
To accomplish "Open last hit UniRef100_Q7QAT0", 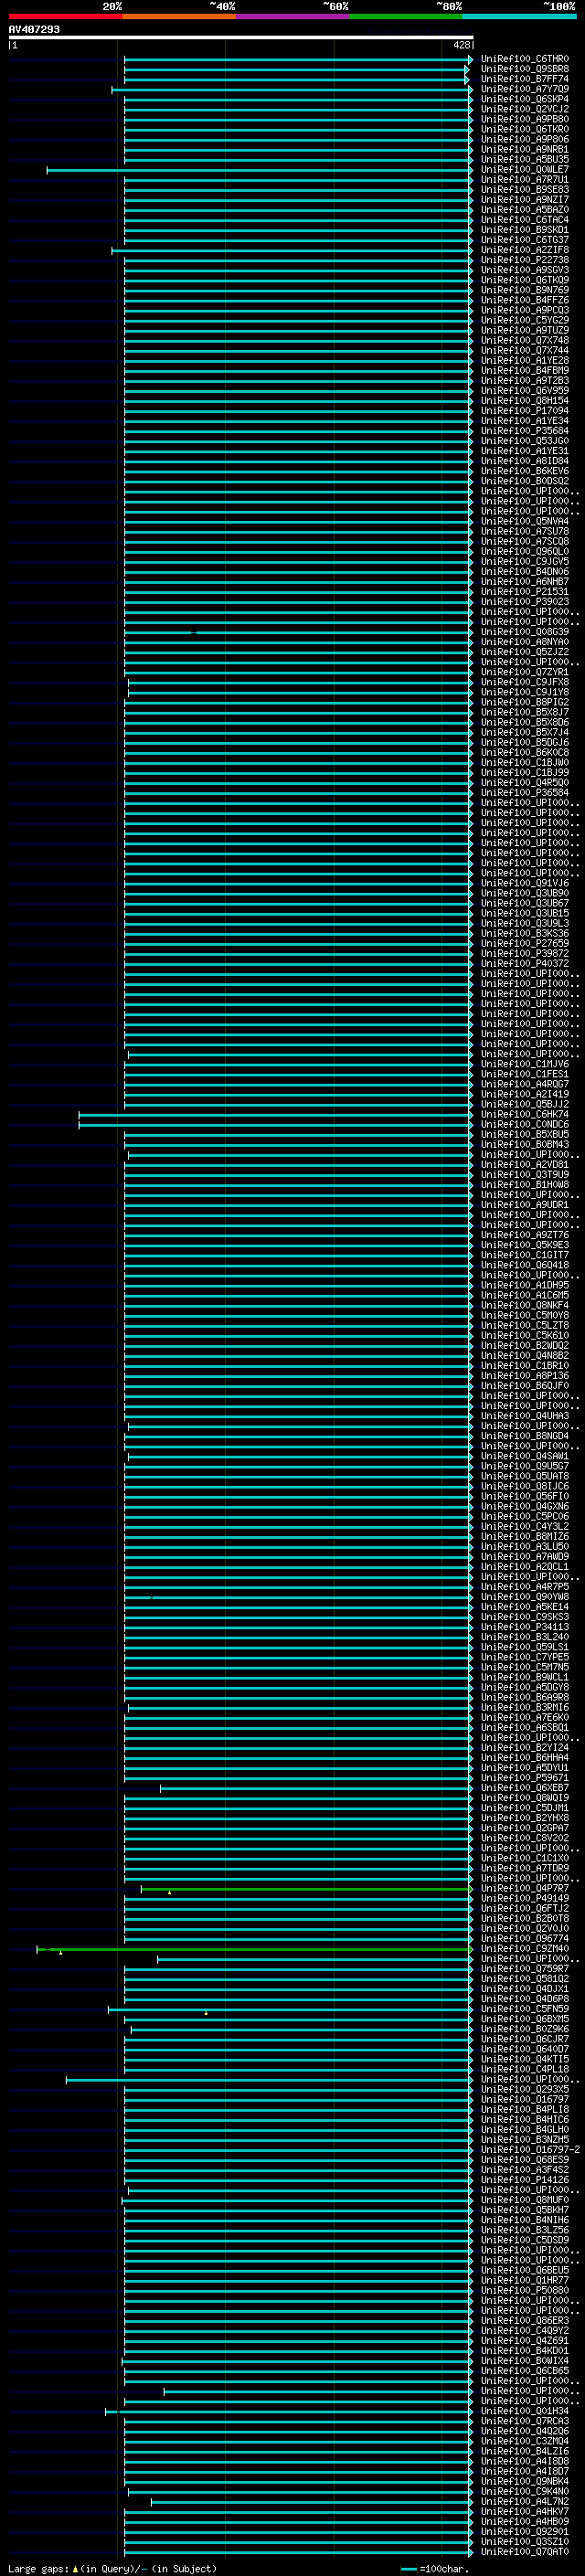I will (x=524, y=2553).
